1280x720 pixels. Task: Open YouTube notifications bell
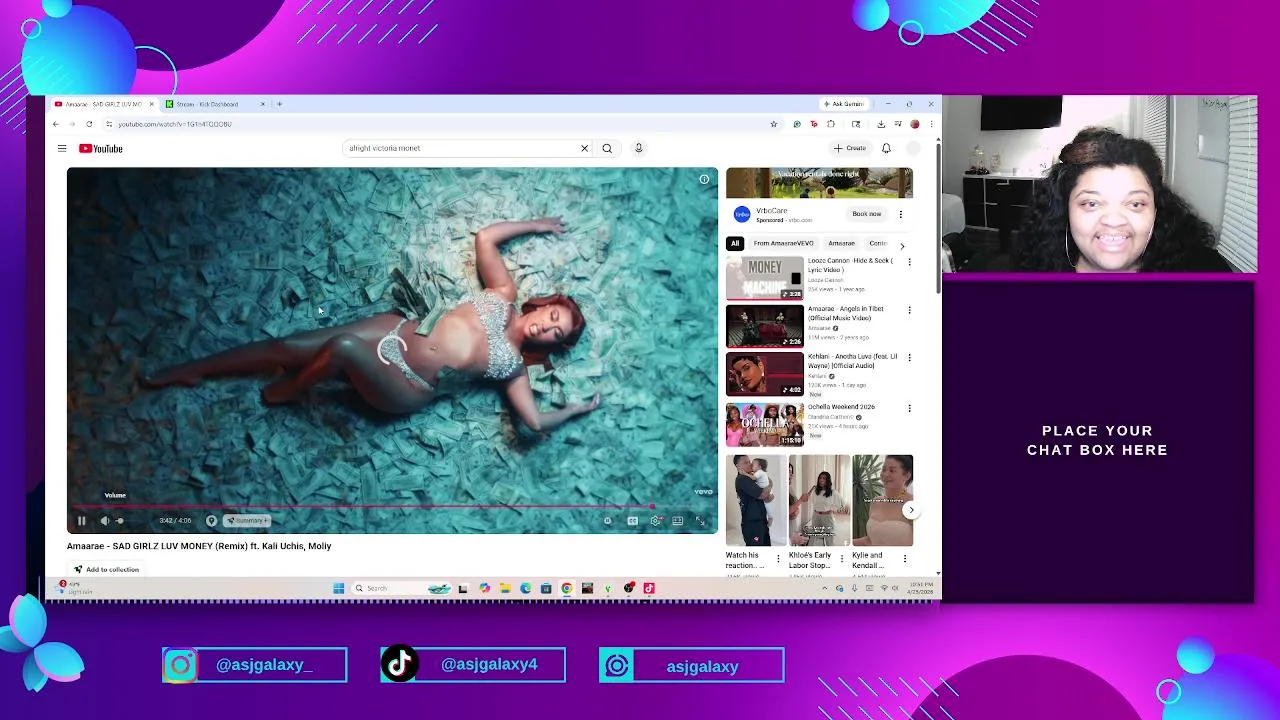pos(886,148)
